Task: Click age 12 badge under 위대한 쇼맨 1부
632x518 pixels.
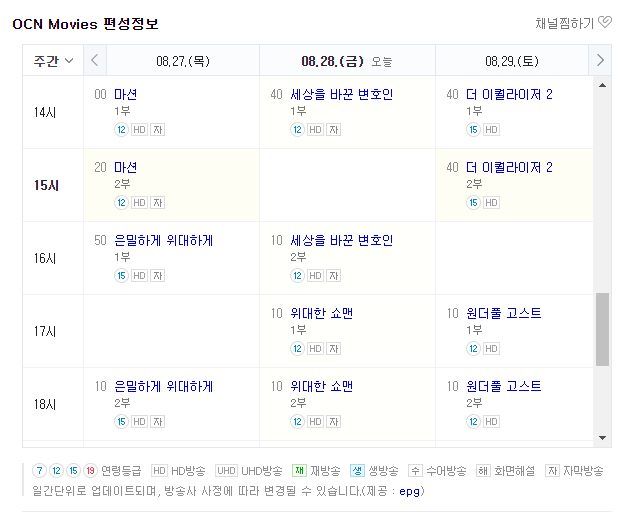Action: pos(297,349)
